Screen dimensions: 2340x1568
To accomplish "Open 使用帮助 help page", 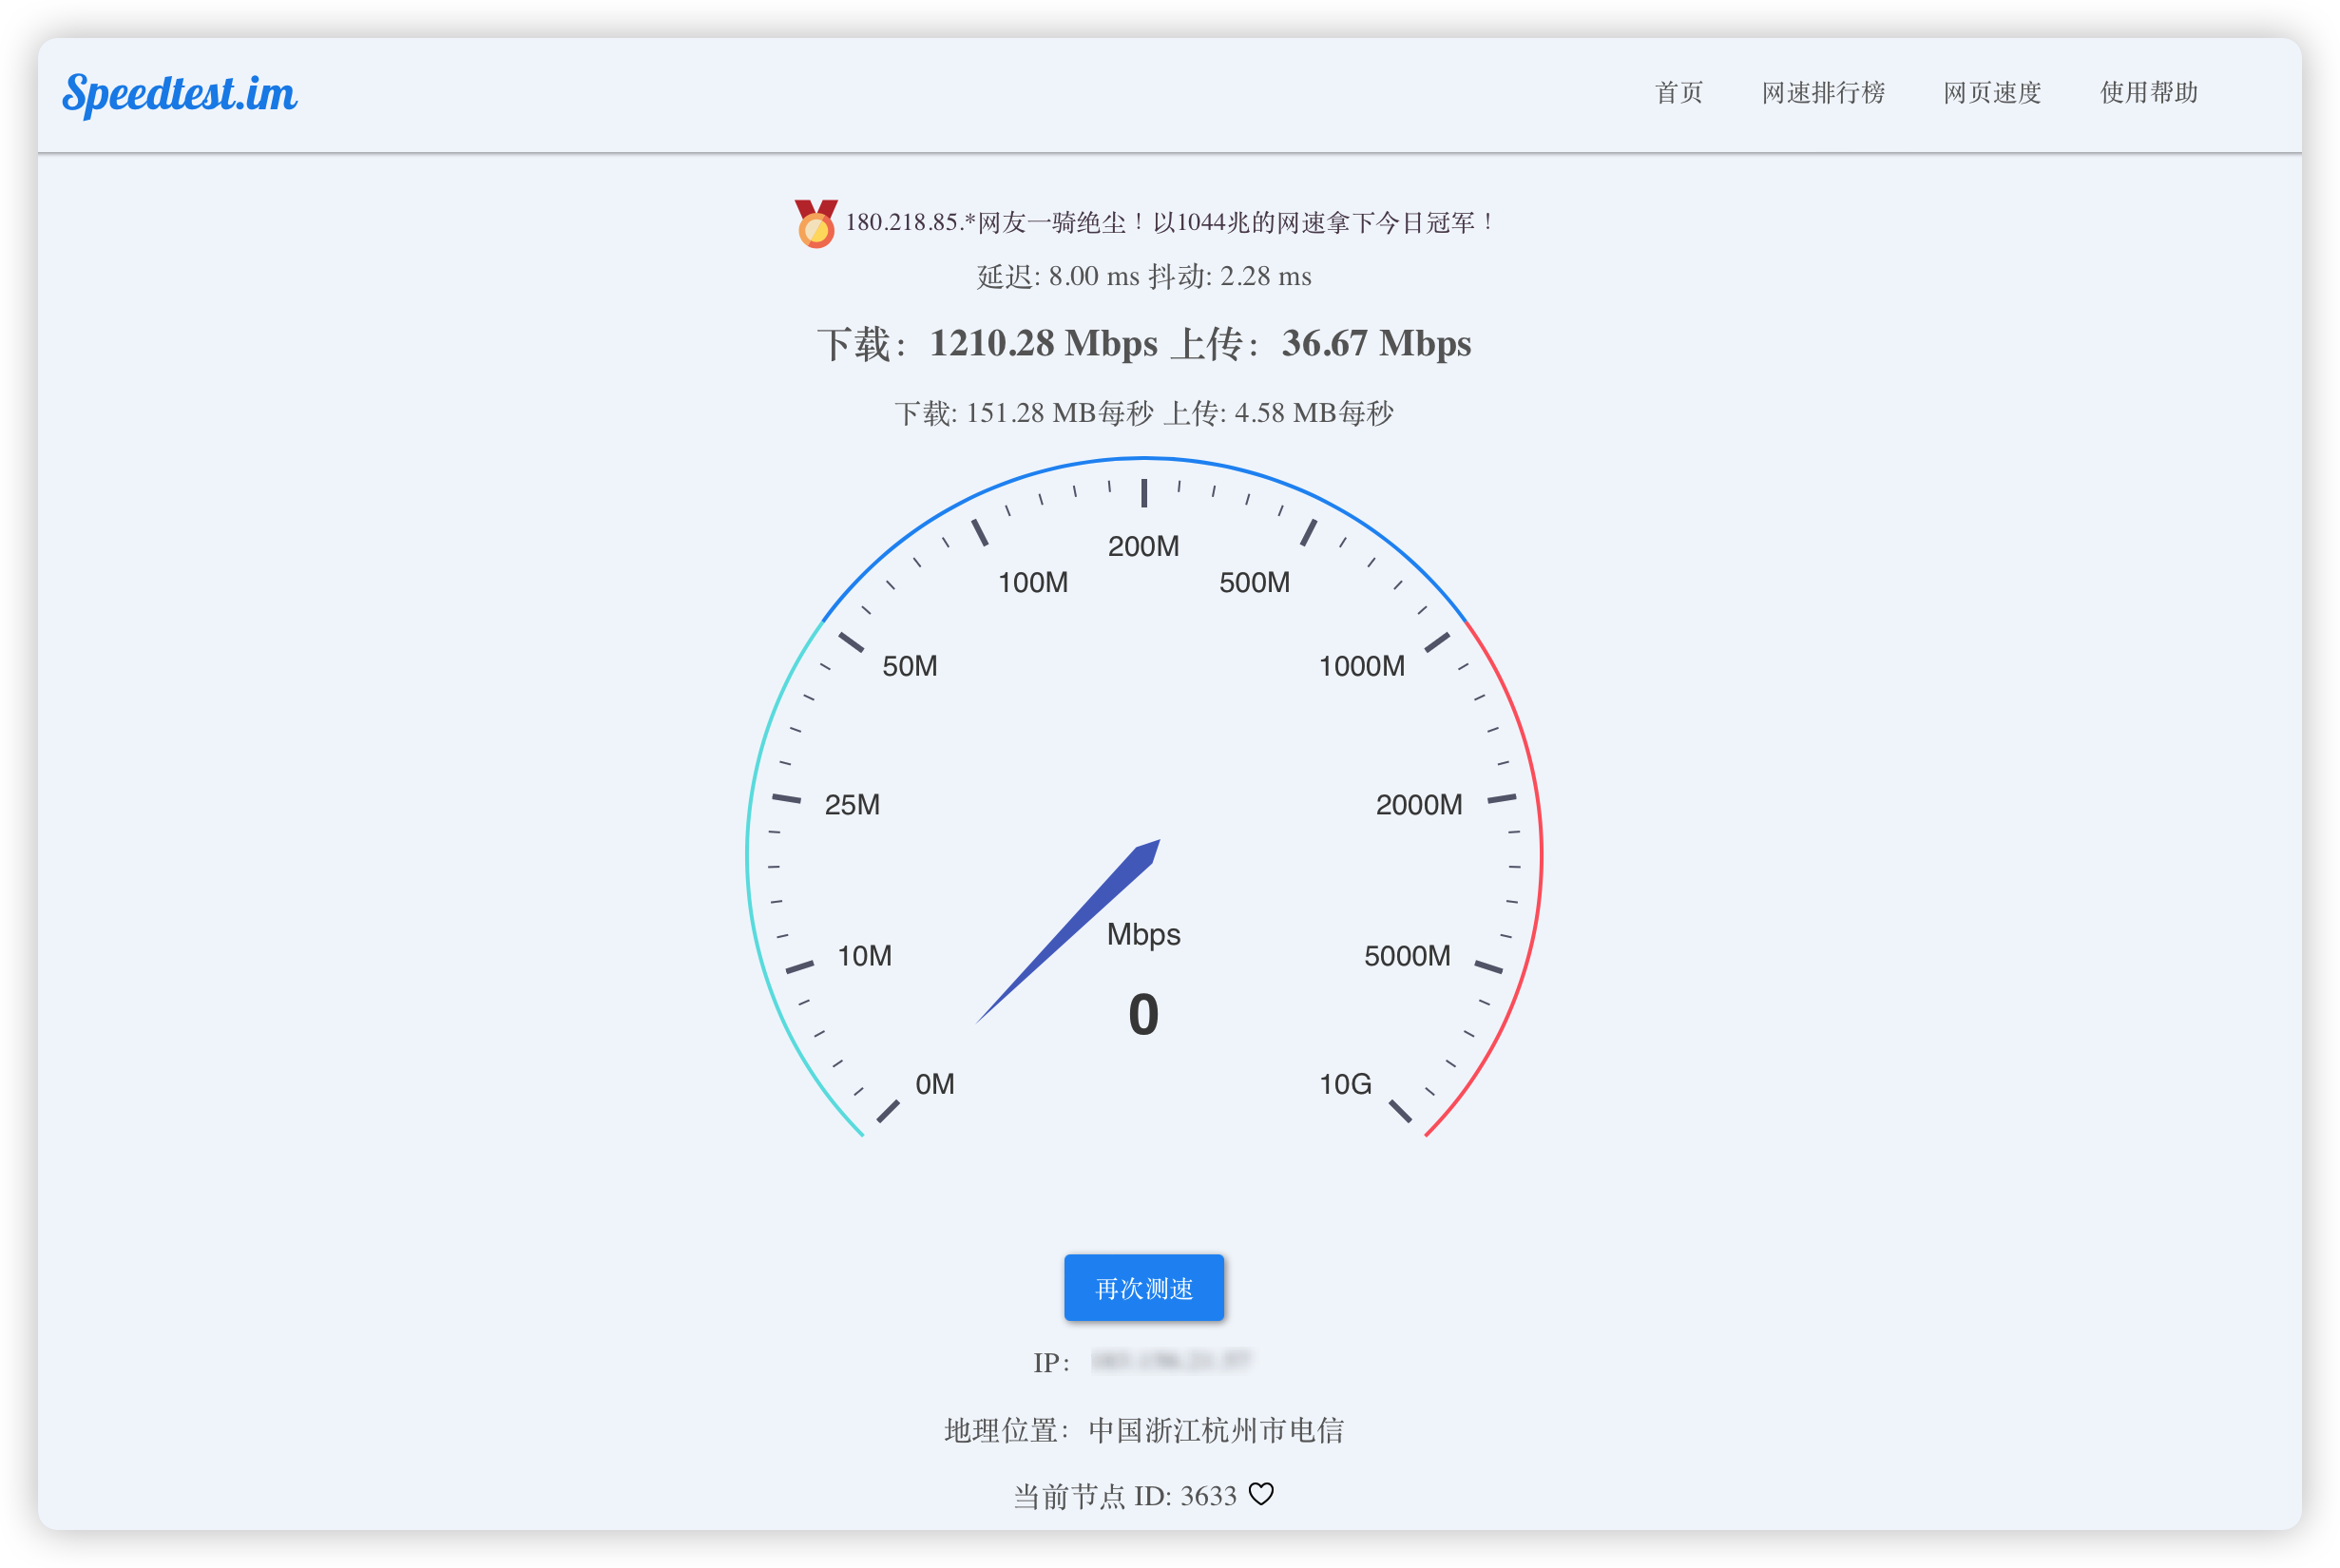I will (x=2148, y=93).
